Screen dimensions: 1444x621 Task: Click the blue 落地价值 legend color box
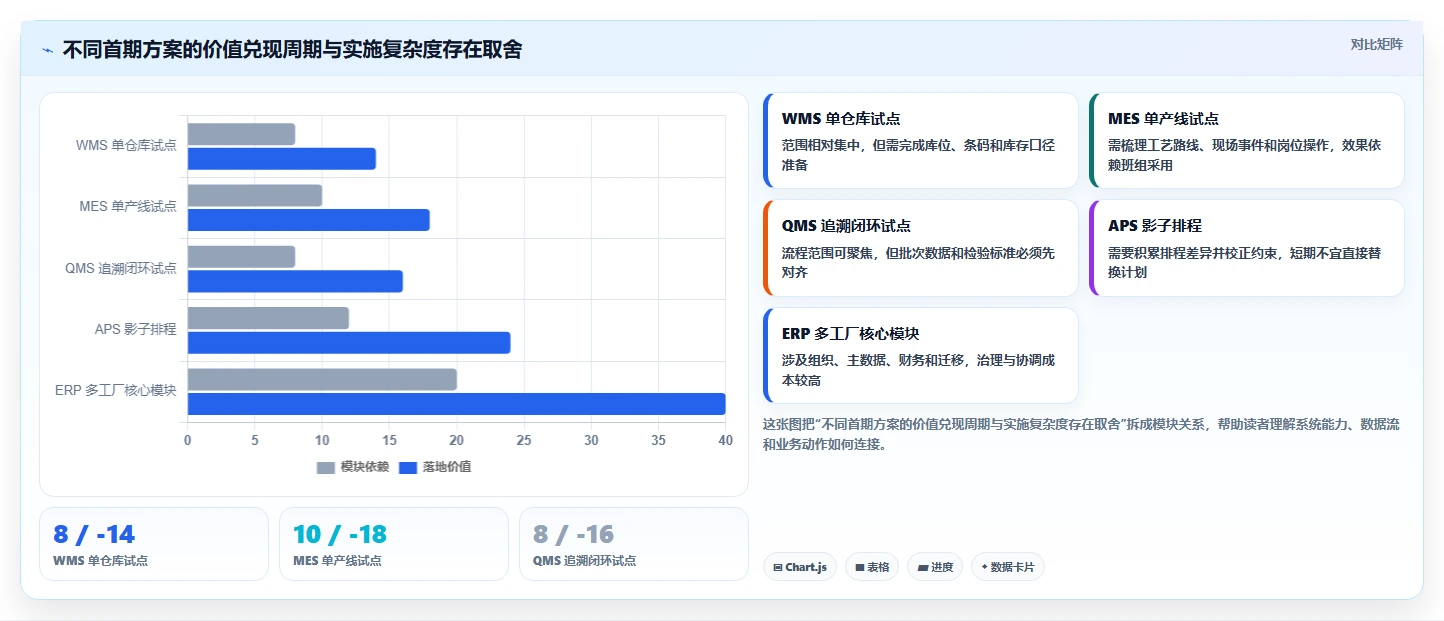coord(408,467)
